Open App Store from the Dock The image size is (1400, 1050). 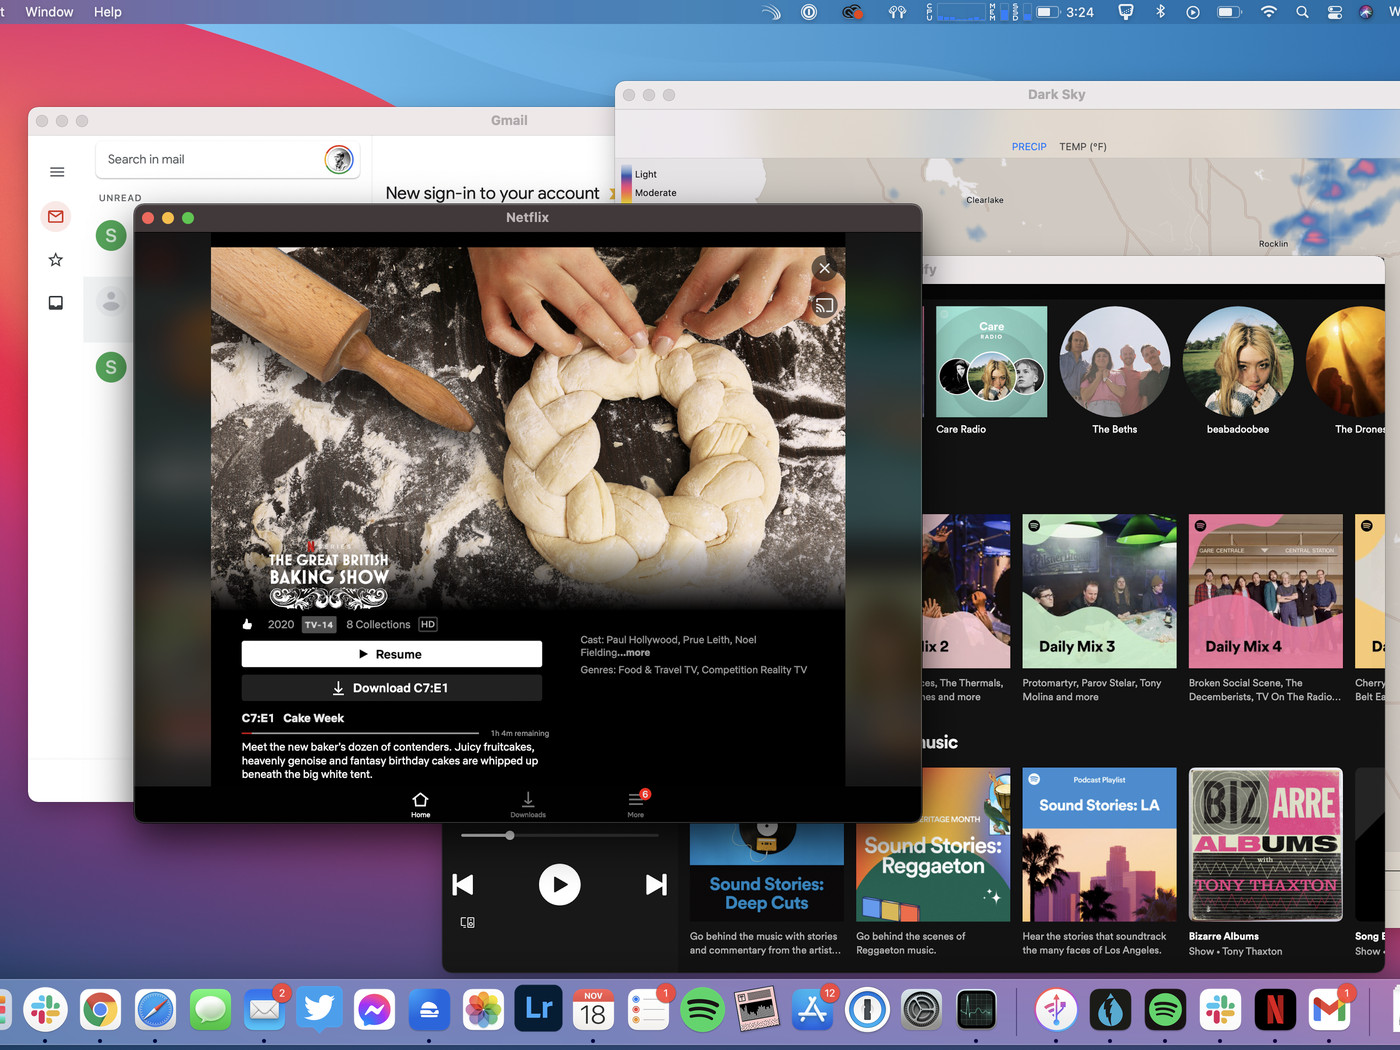click(x=812, y=1011)
